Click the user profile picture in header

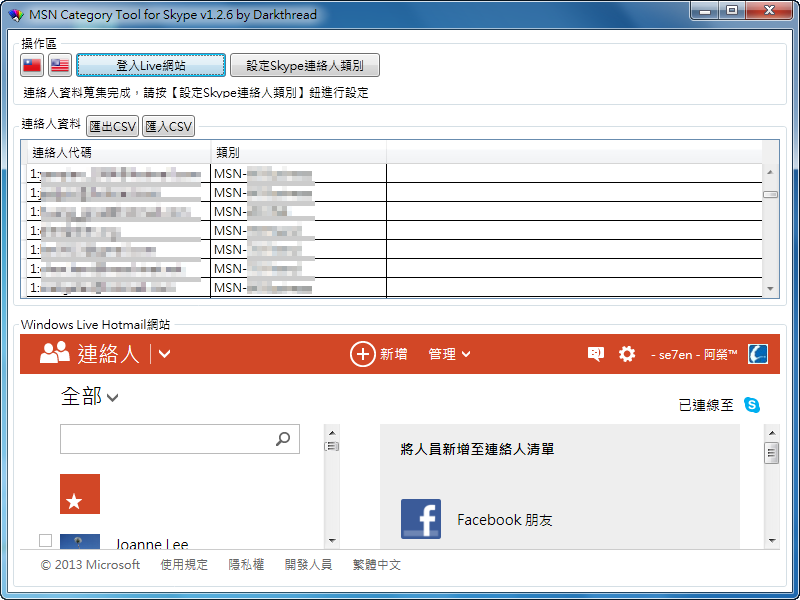[x=758, y=354]
